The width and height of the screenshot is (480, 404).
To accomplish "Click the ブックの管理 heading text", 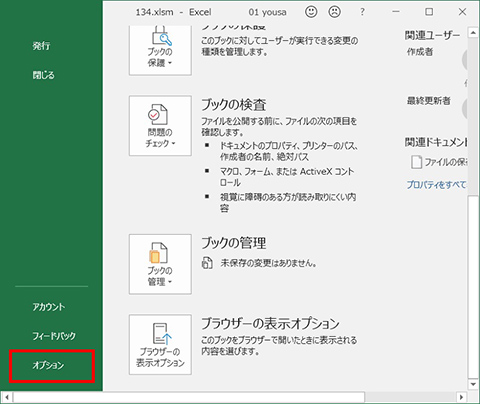I will 234,243.
